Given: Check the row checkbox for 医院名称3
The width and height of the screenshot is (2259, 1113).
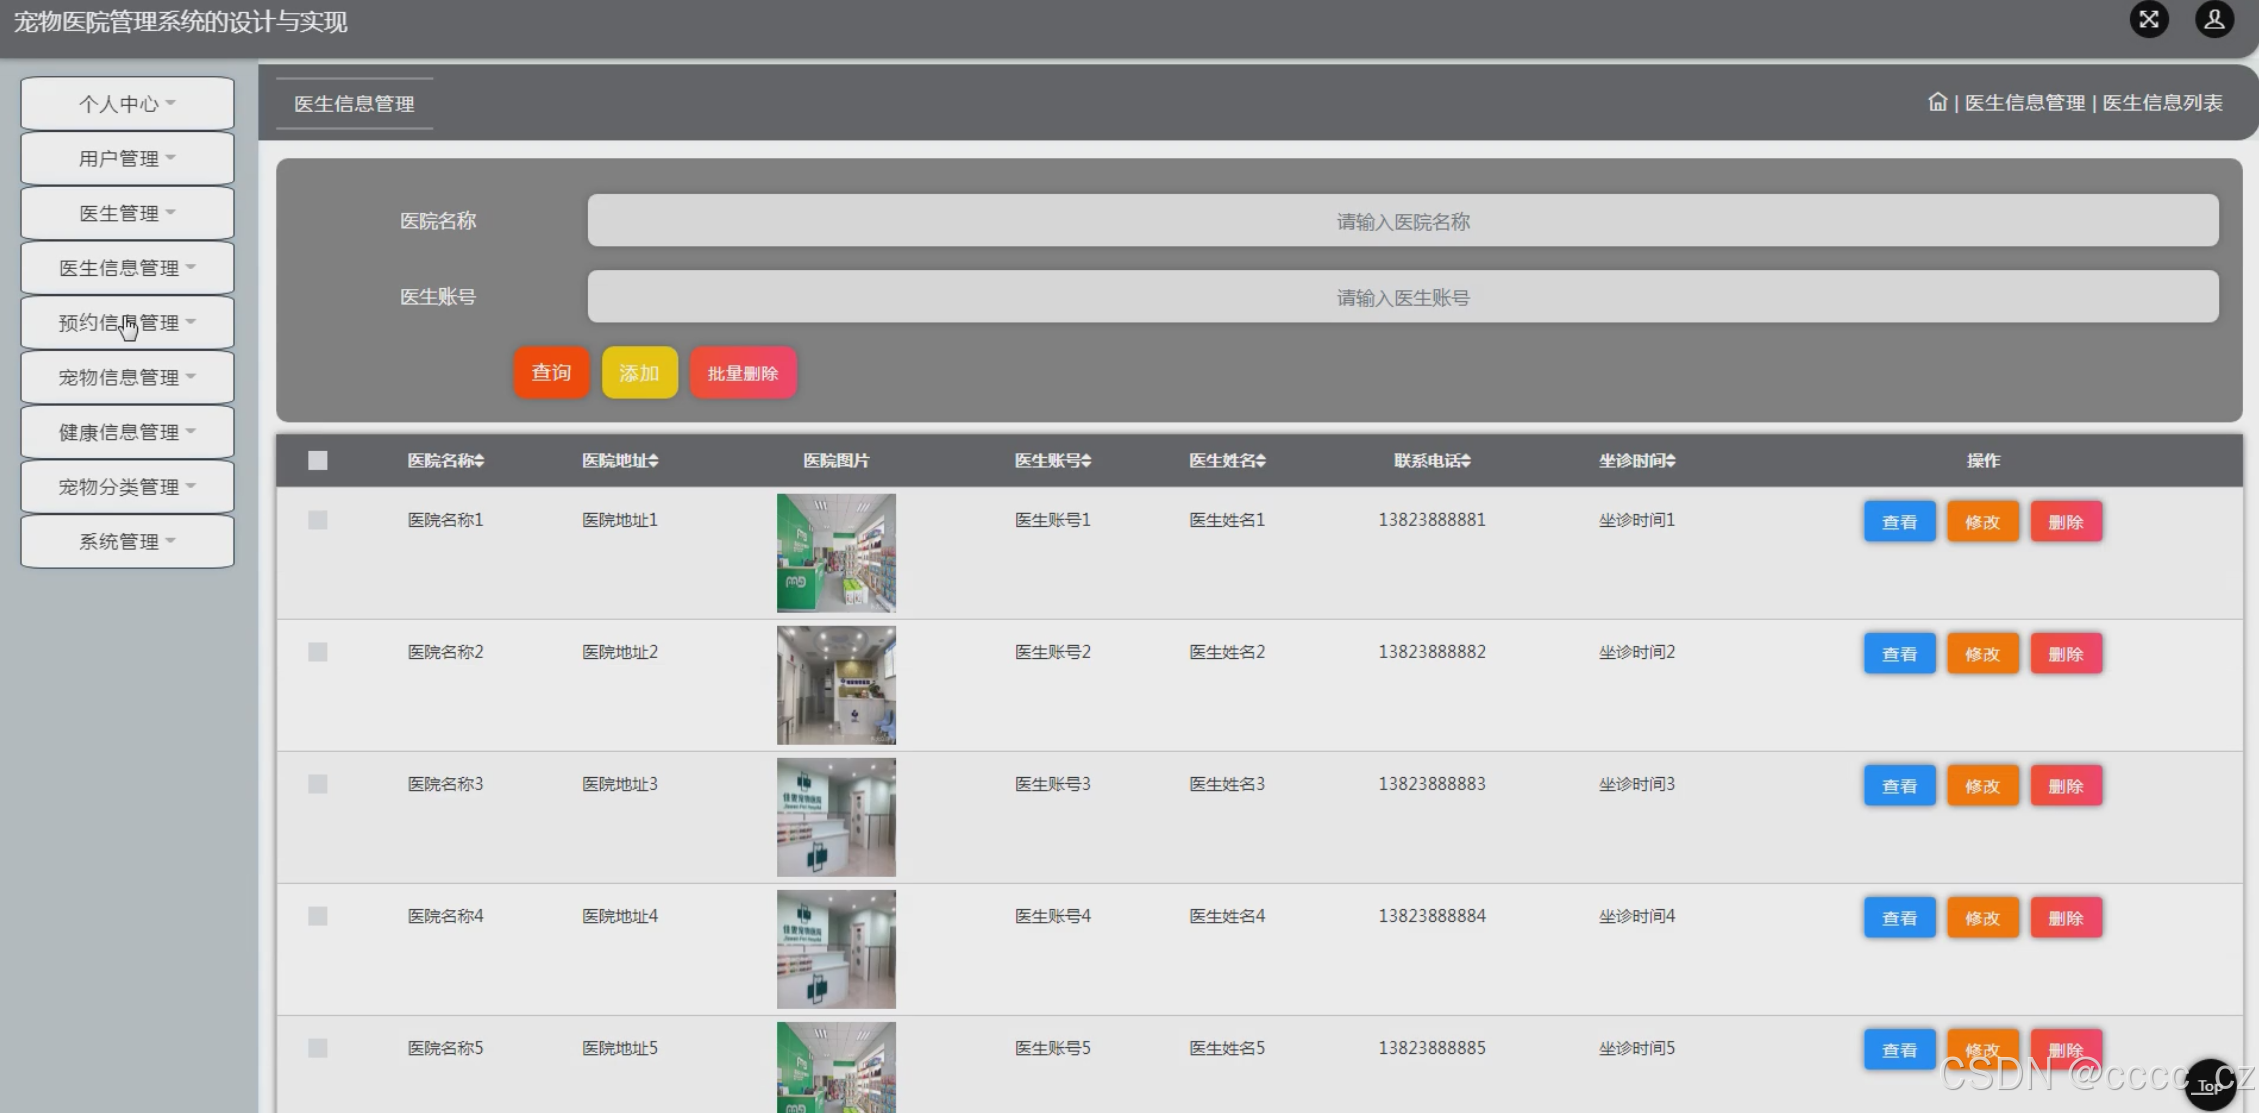Looking at the screenshot, I should (318, 784).
